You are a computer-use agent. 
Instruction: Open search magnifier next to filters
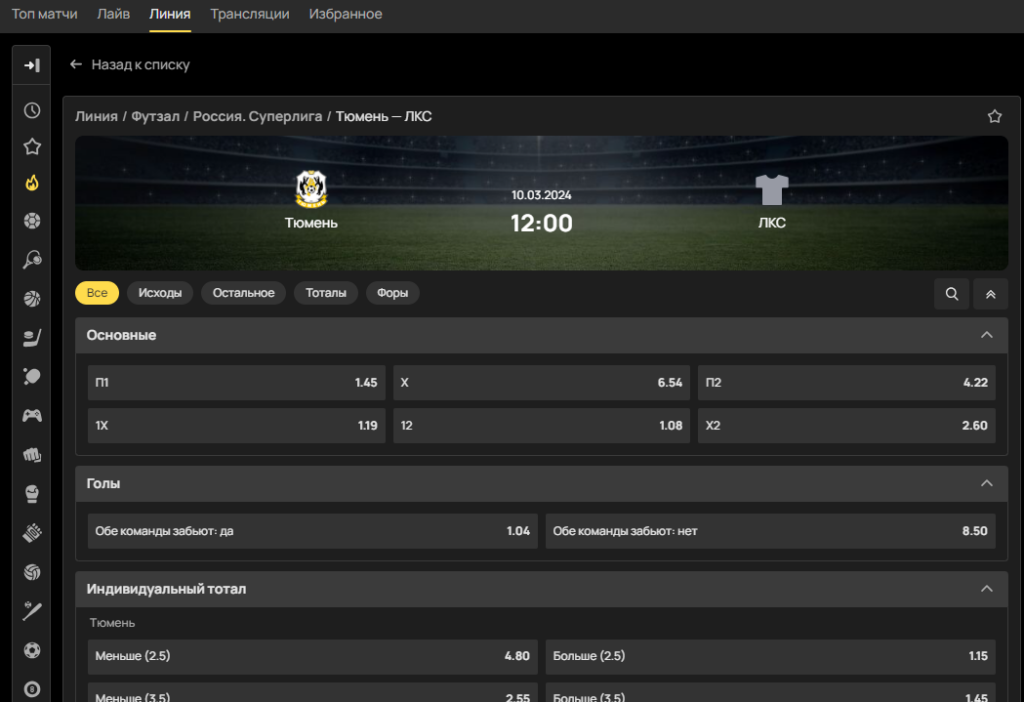[x=952, y=294]
